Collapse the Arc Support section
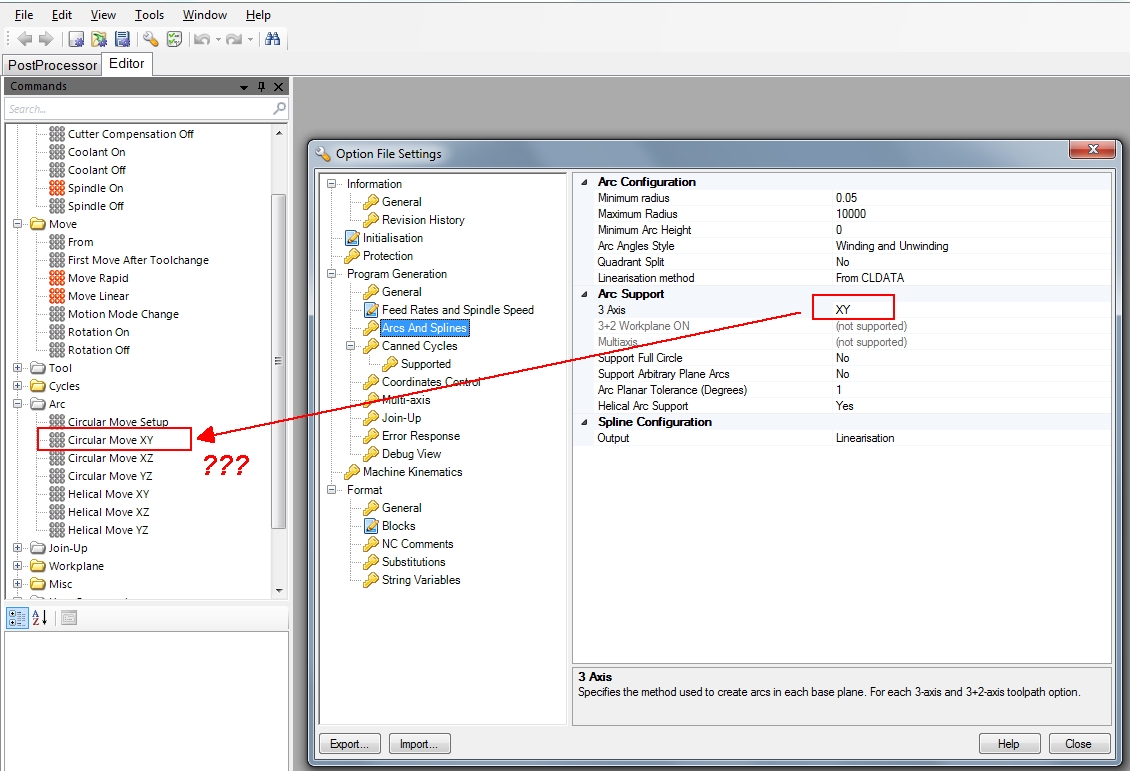Image resolution: width=1130 pixels, height=771 pixels. (x=584, y=294)
